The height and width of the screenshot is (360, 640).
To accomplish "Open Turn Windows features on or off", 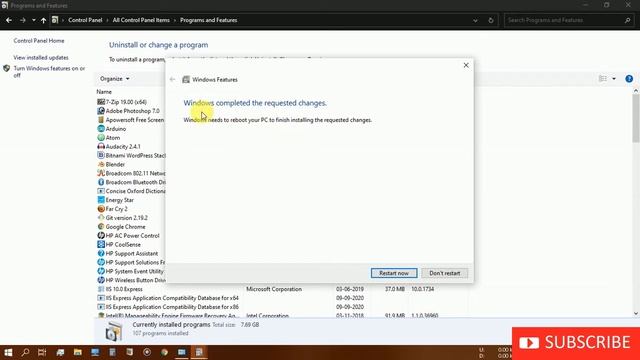I will coord(49,72).
